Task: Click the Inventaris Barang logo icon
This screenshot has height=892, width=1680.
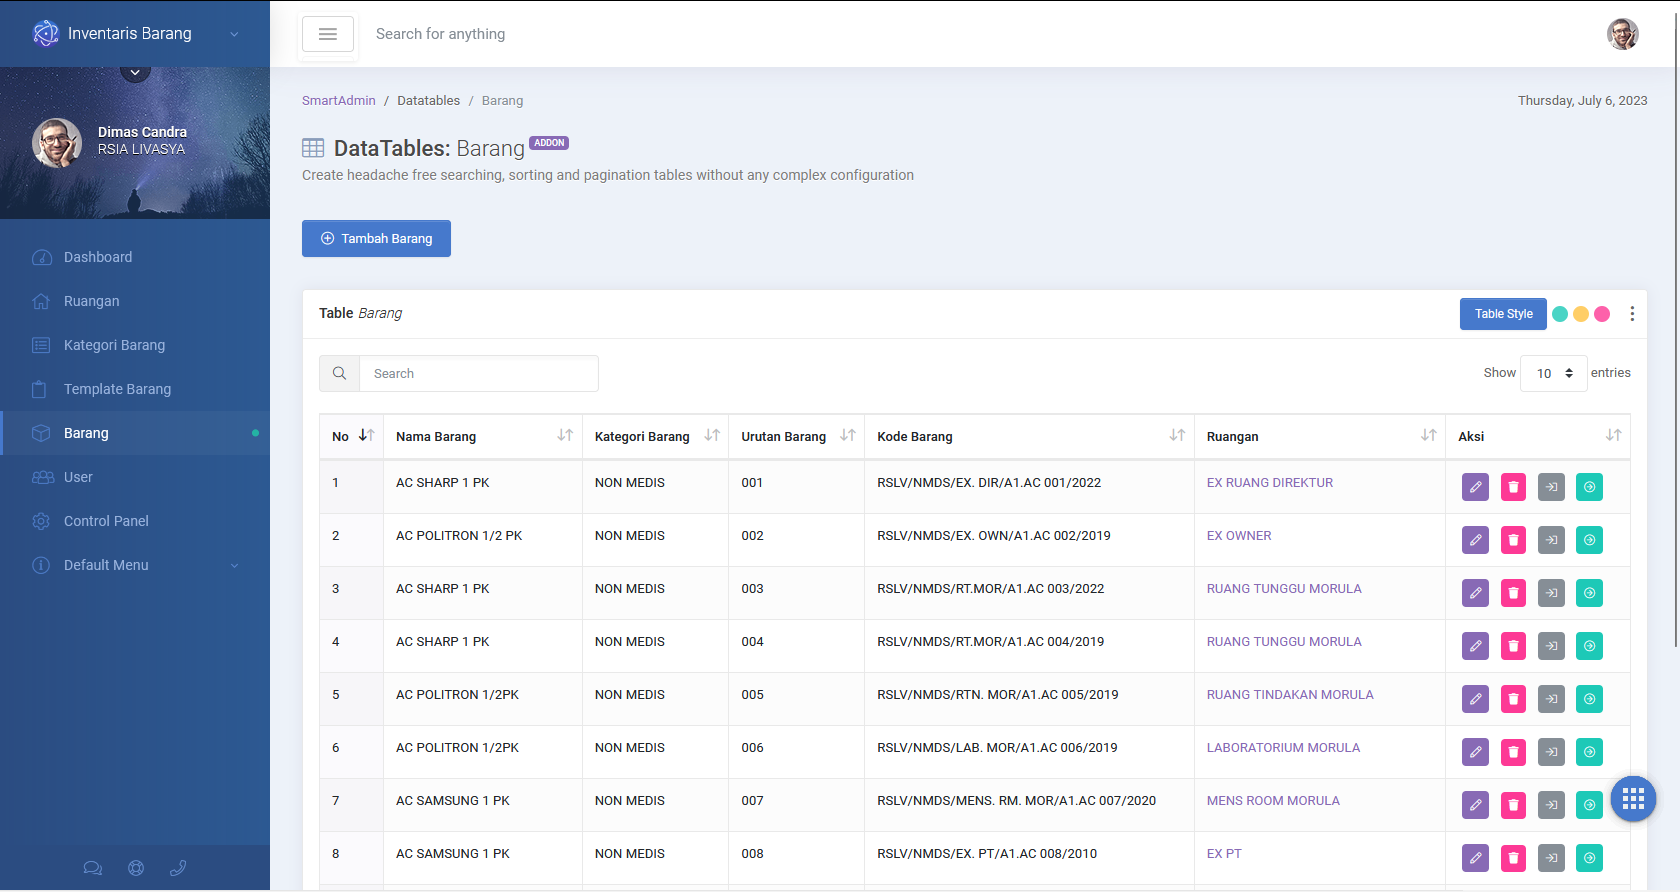Action: pos(45,34)
